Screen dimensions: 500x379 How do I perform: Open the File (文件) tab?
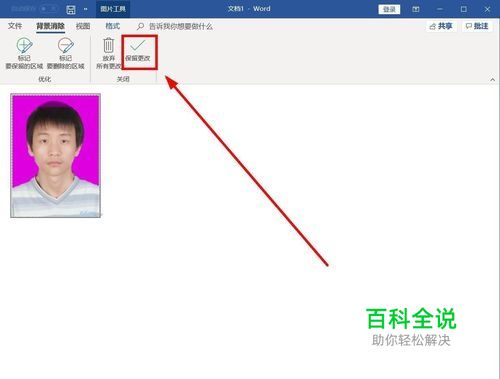coord(15,26)
